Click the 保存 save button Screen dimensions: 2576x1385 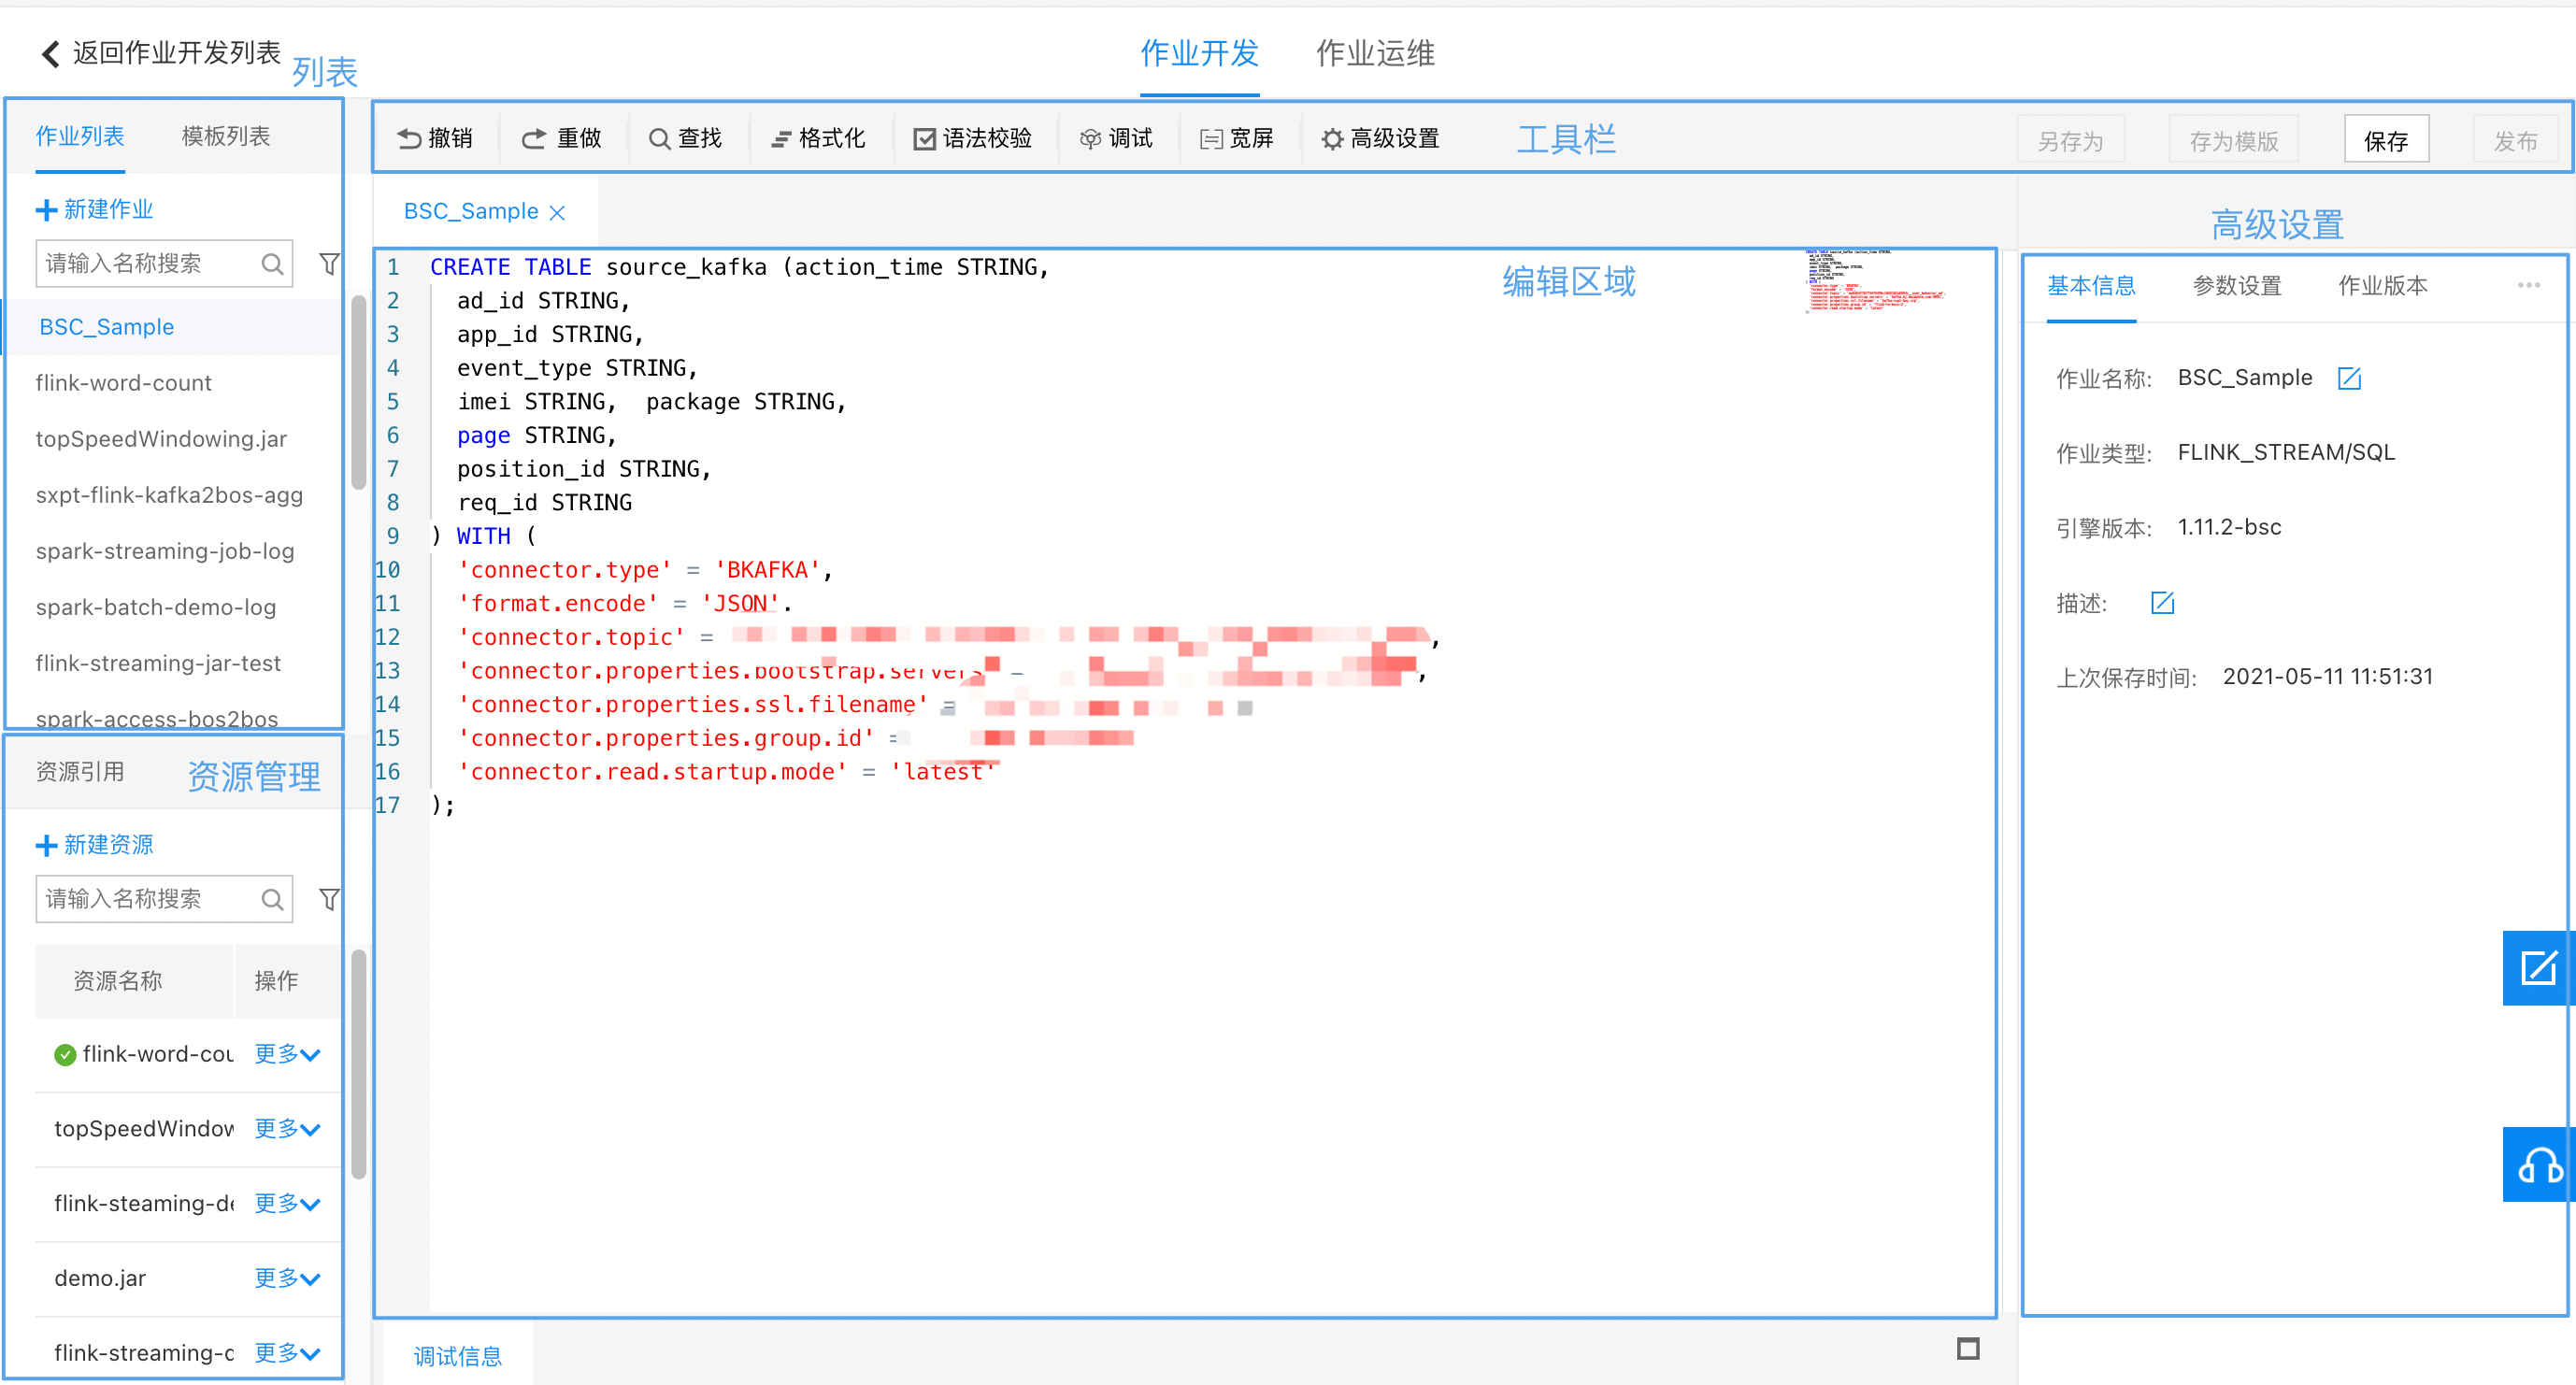coord(2386,141)
